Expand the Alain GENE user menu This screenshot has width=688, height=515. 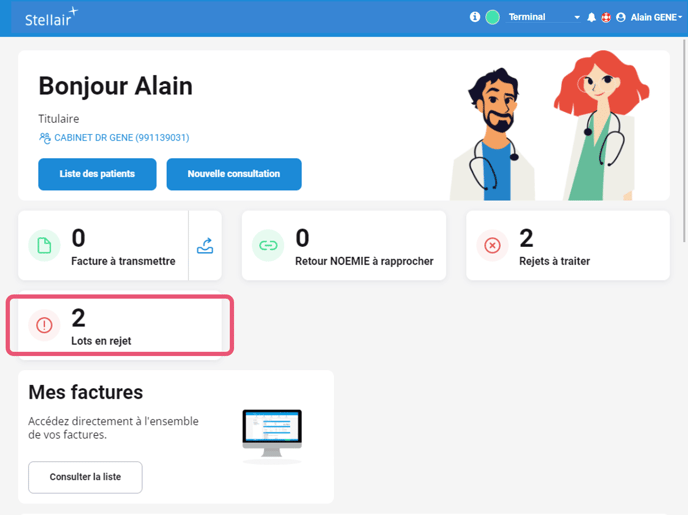pos(656,17)
